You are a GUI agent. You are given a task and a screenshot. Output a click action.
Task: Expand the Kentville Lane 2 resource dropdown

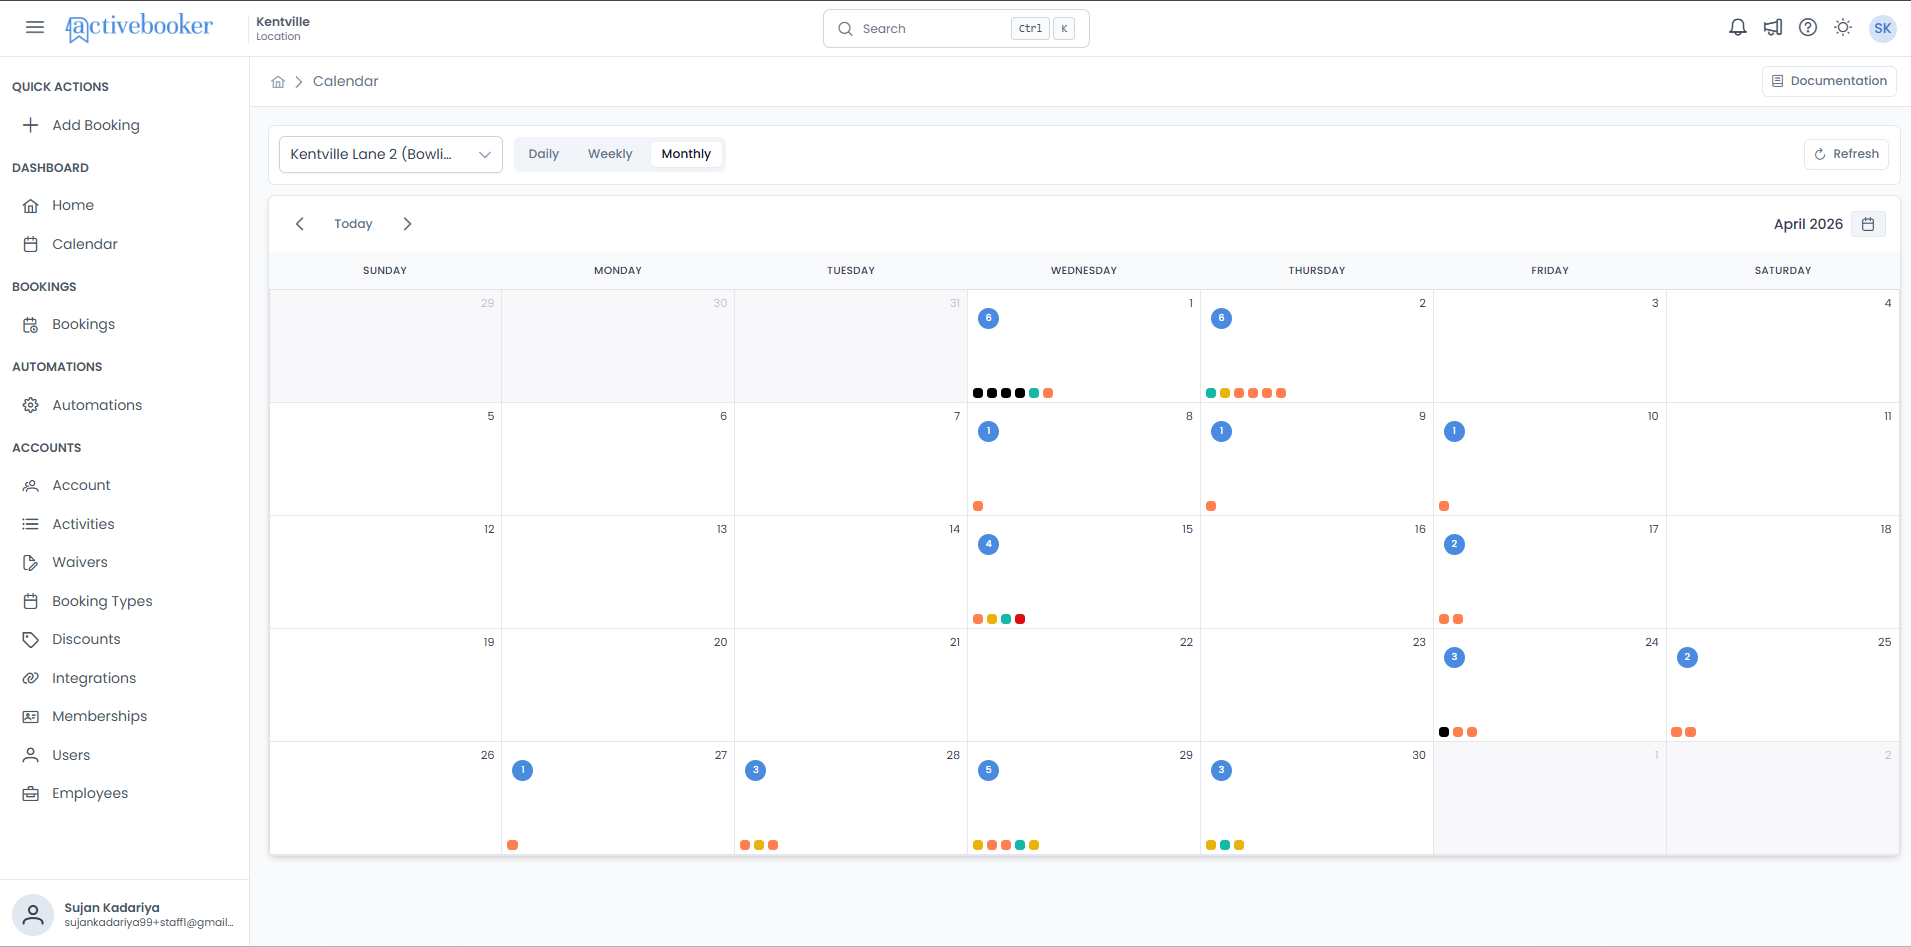tap(391, 154)
